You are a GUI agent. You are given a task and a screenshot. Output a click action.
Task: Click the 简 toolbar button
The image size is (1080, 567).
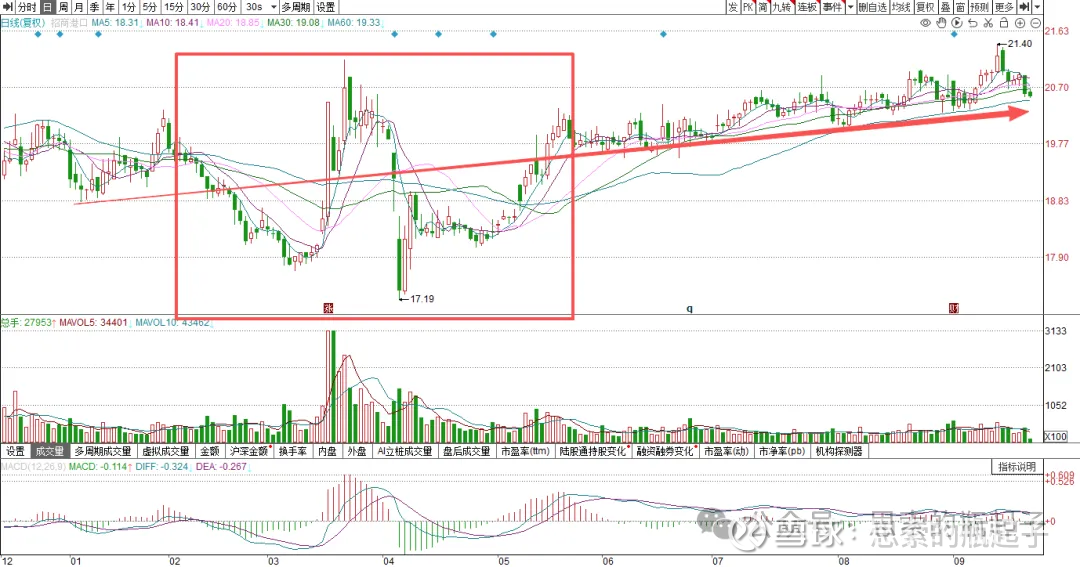pyautogui.click(x=762, y=7)
